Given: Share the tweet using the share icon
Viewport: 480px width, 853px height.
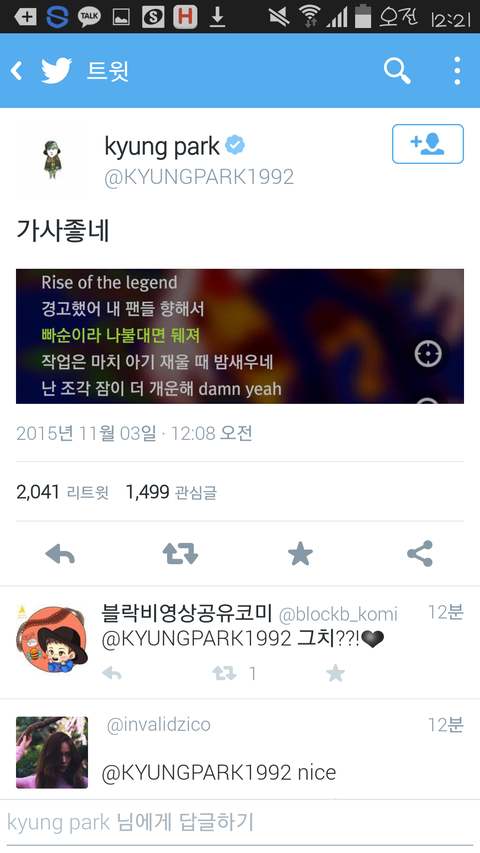Looking at the screenshot, I should 420,554.
